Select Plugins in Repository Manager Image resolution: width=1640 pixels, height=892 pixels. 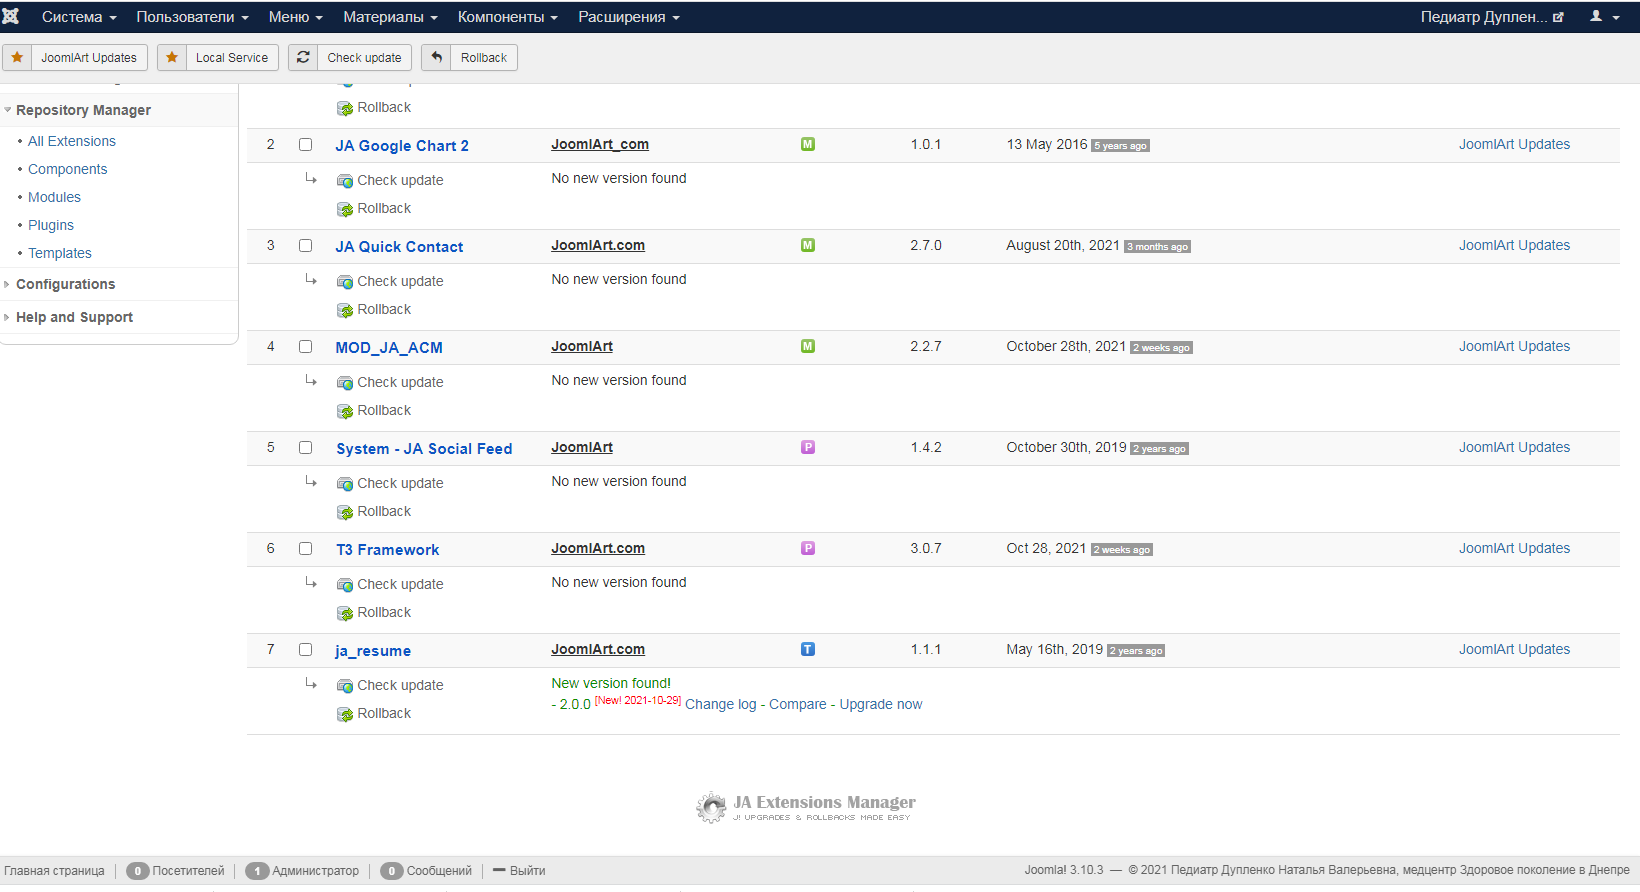click(51, 225)
